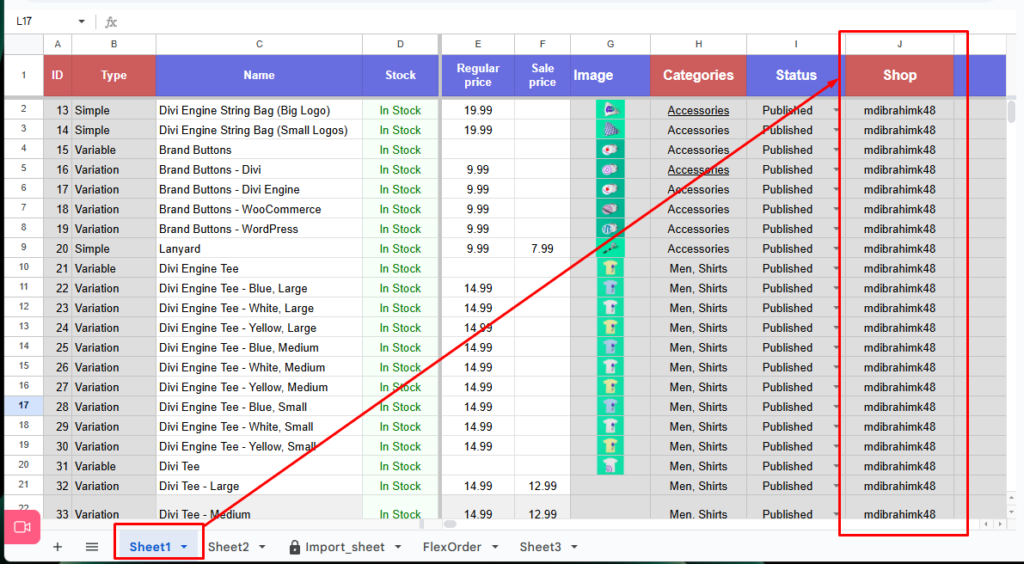Switch to Sheet2 tab

coord(229,547)
